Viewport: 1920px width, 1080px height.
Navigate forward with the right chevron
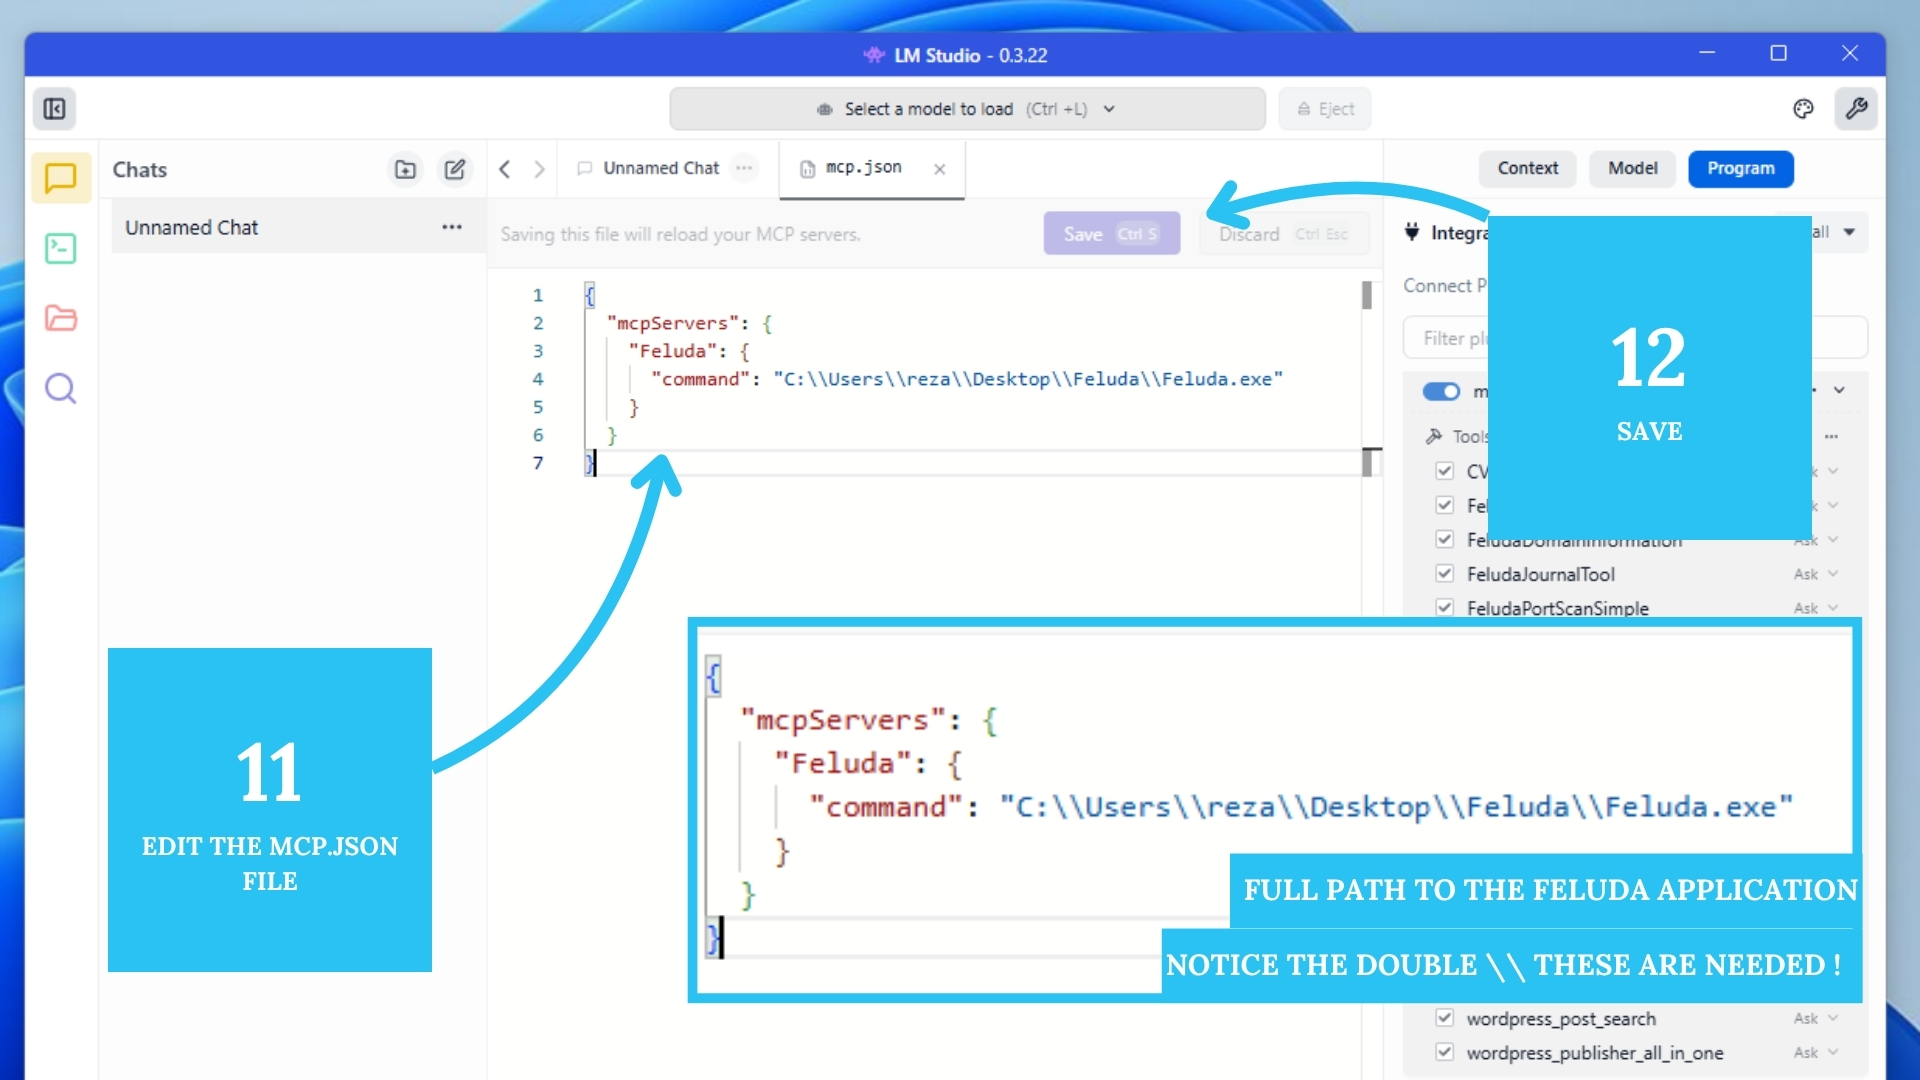pos(539,169)
